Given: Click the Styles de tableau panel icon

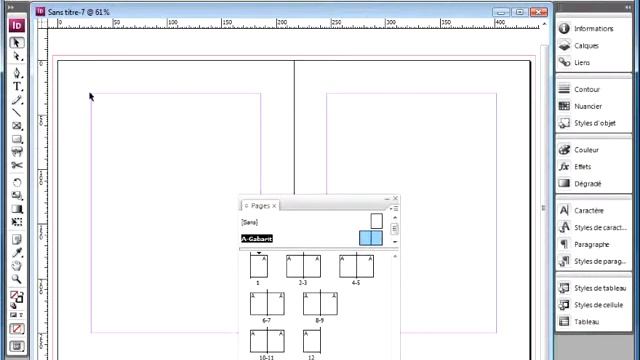Looking at the screenshot, I should (564, 288).
